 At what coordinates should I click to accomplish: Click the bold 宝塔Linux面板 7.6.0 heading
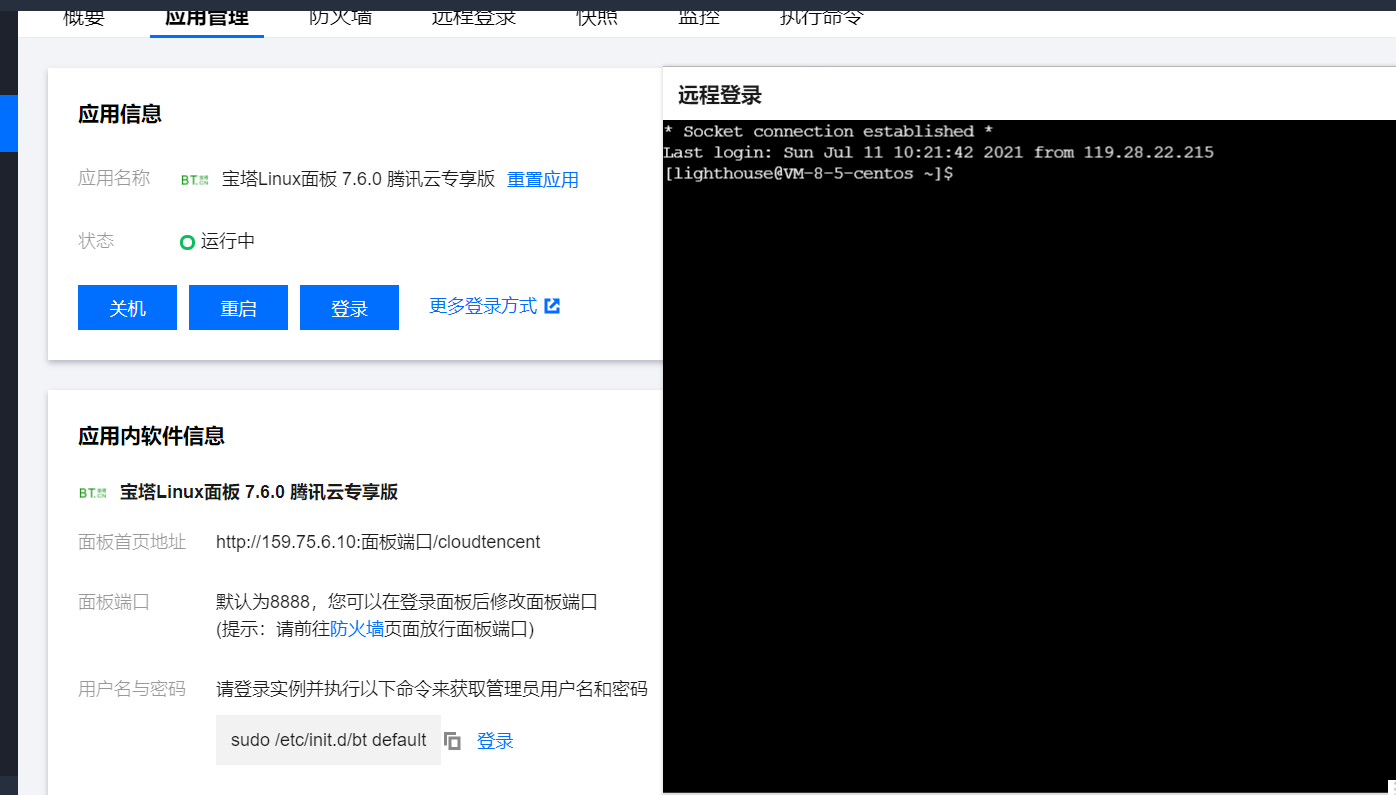(259, 492)
